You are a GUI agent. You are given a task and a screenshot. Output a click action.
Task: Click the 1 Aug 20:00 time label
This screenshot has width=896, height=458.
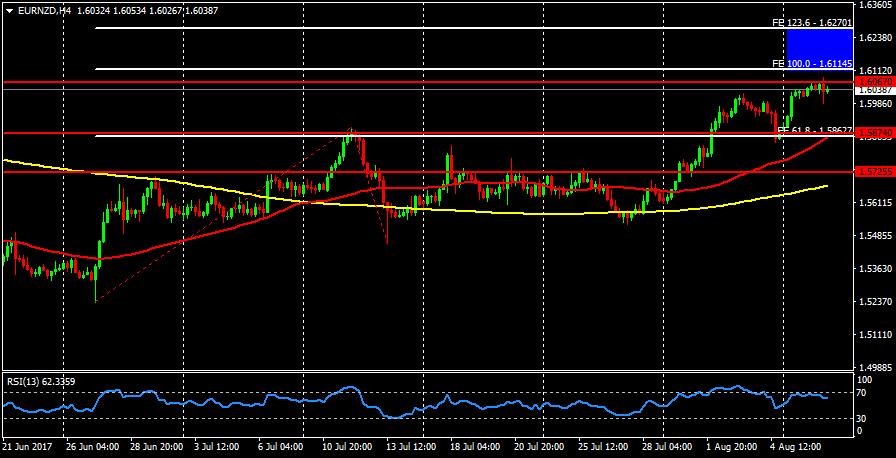click(x=733, y=448)
